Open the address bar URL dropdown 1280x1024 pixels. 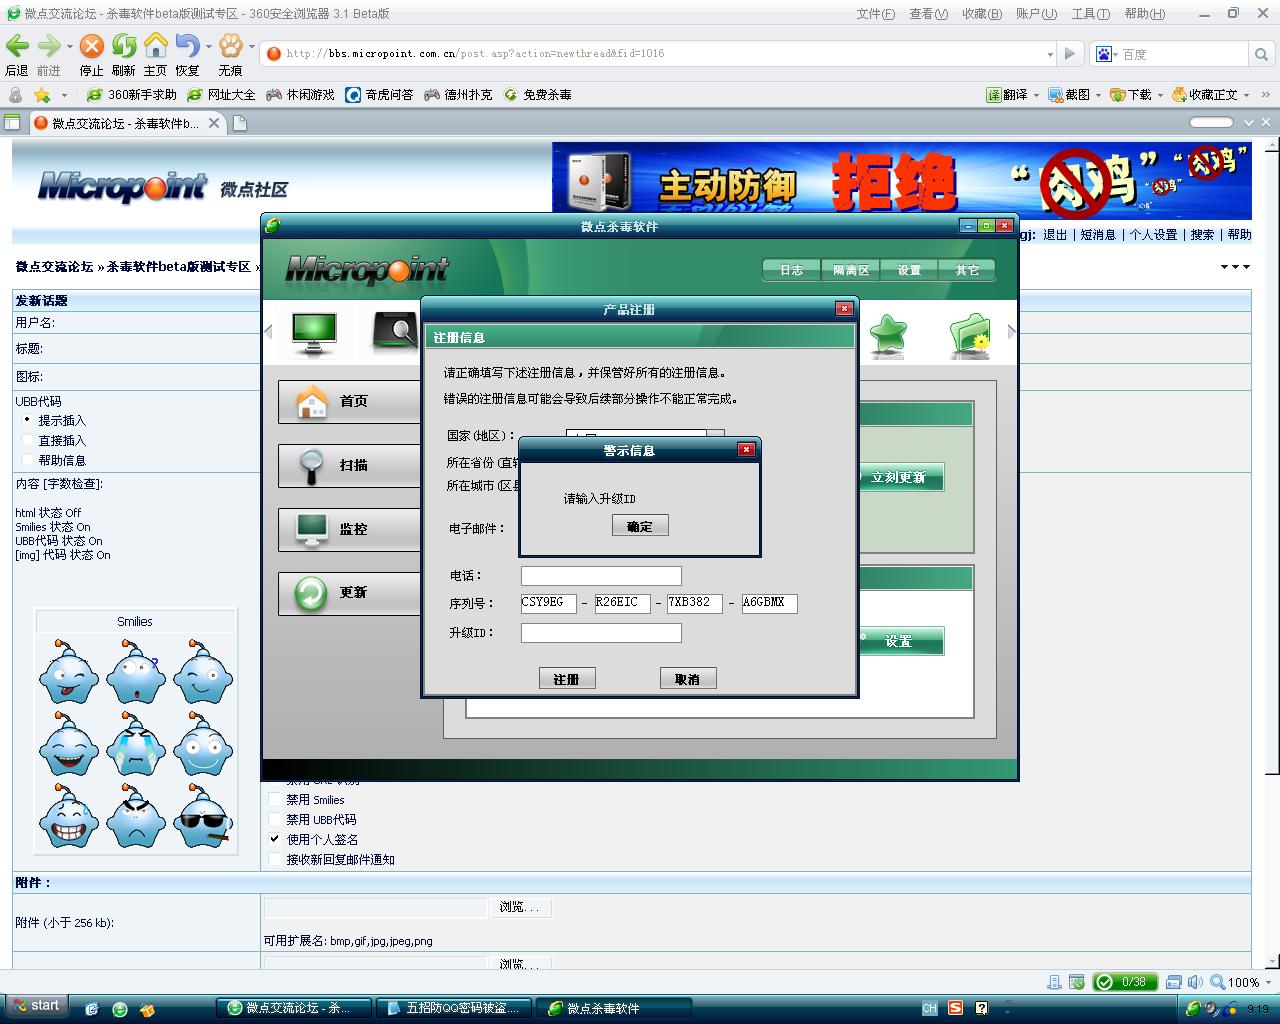(x=1050, y=54)
